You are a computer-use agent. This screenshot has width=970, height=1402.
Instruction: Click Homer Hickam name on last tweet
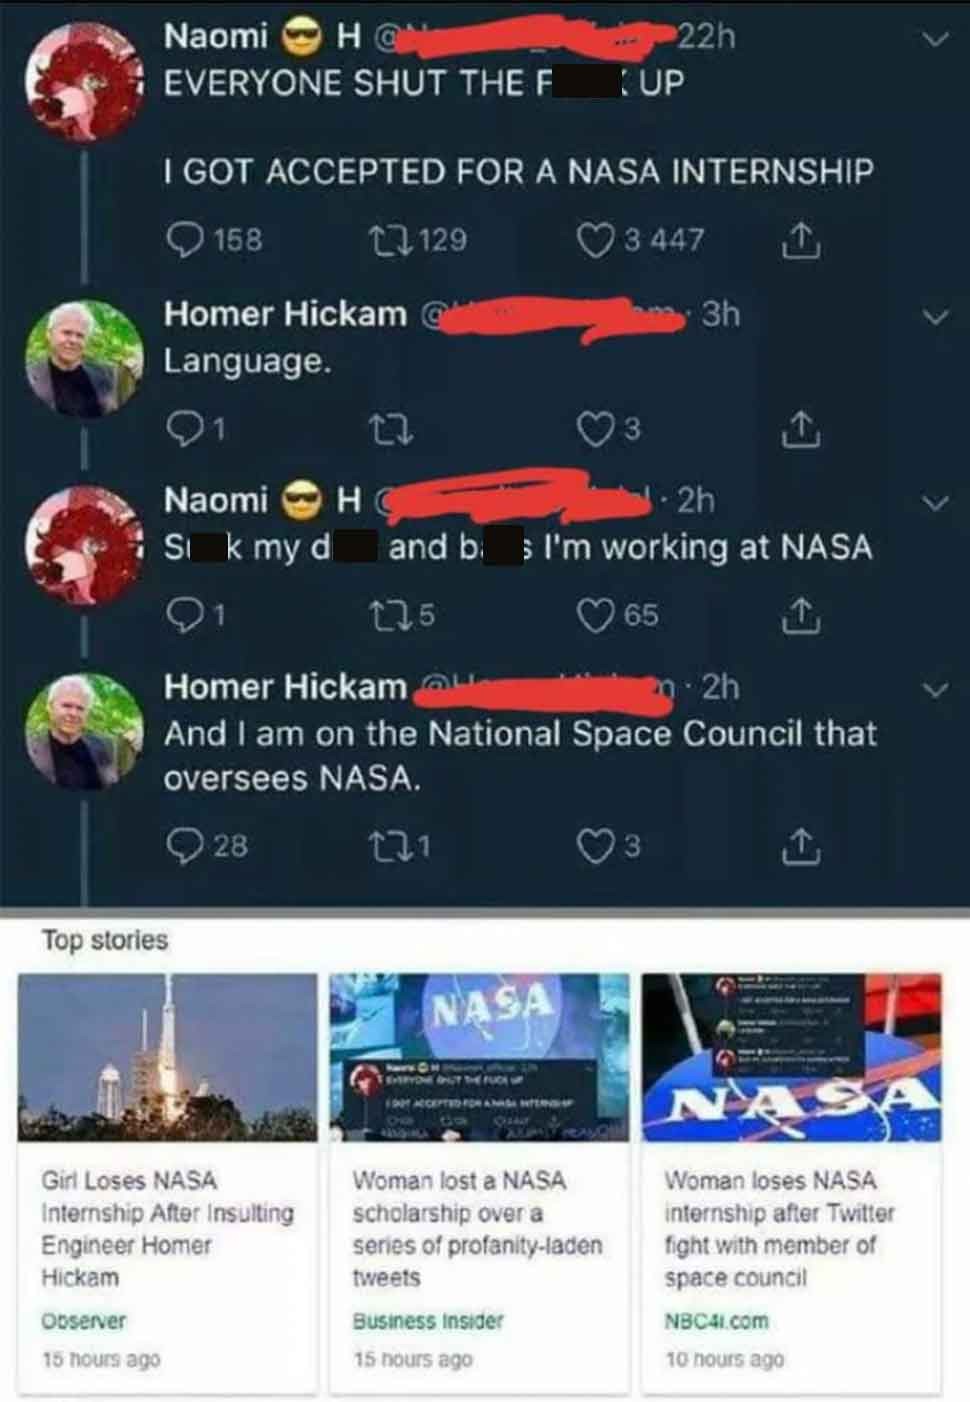click(285, 687)
